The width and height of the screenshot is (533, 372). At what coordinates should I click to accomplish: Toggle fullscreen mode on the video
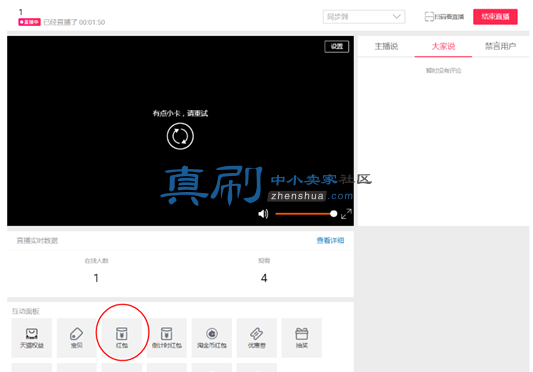coord(346,214)
